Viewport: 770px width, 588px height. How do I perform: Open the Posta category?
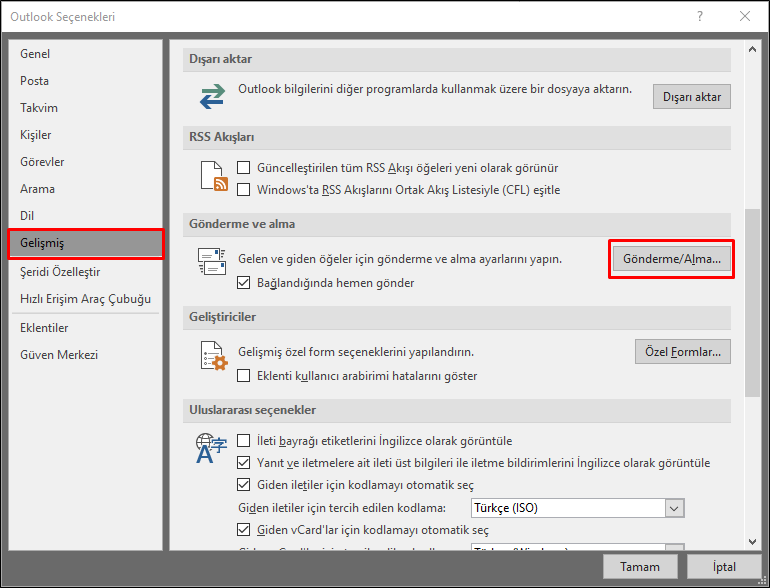(85, 81)
